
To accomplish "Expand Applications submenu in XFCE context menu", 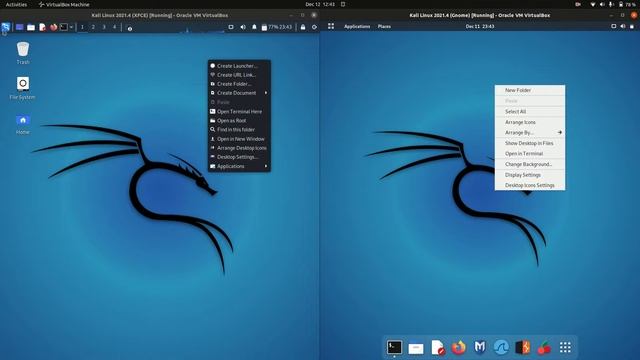I will [x=239, y=167].
